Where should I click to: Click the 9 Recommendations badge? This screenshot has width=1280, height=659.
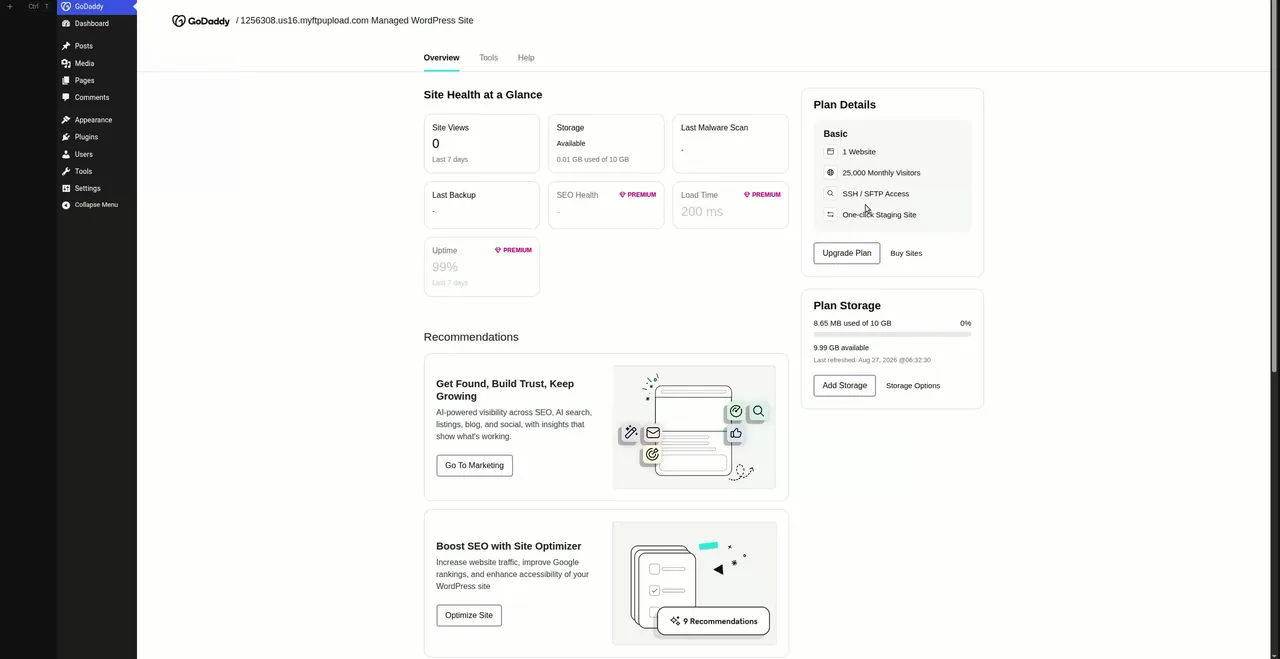tap(713, 621)
